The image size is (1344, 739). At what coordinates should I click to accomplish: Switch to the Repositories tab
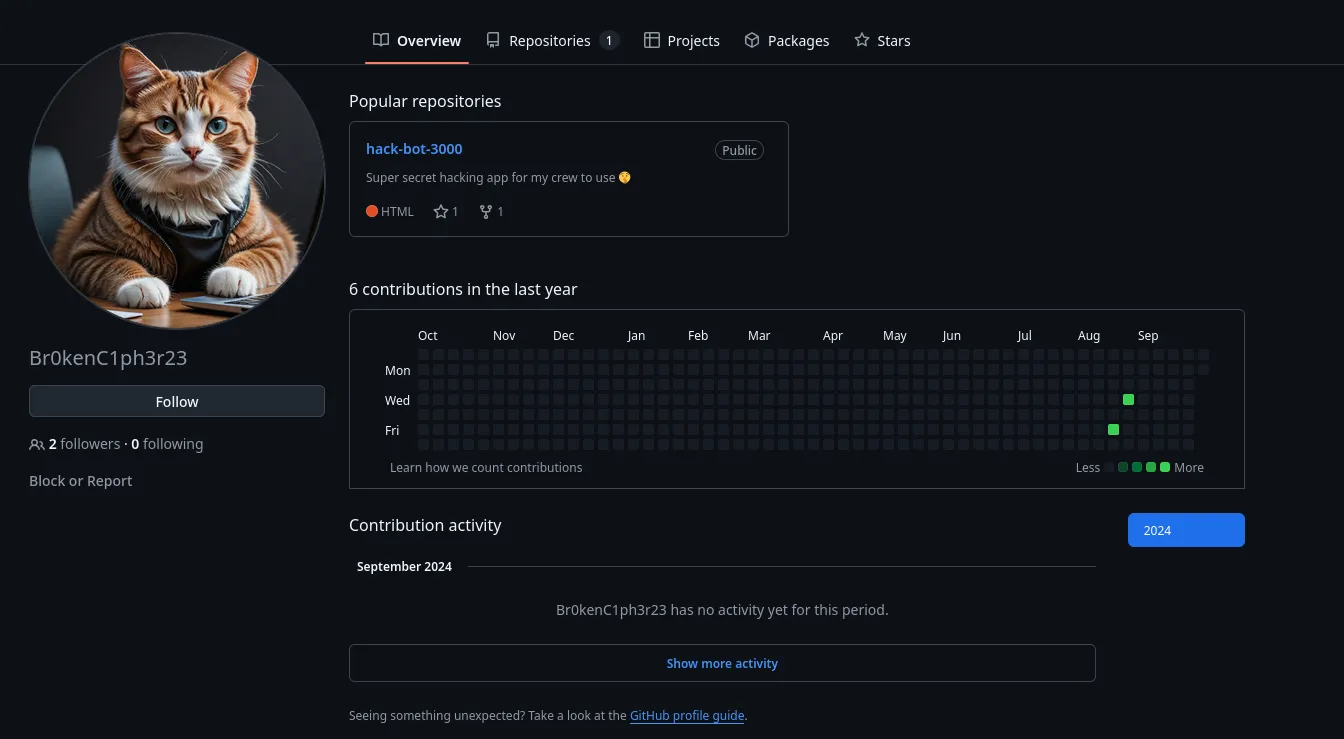pyautogui.click(x=550, y=41)
